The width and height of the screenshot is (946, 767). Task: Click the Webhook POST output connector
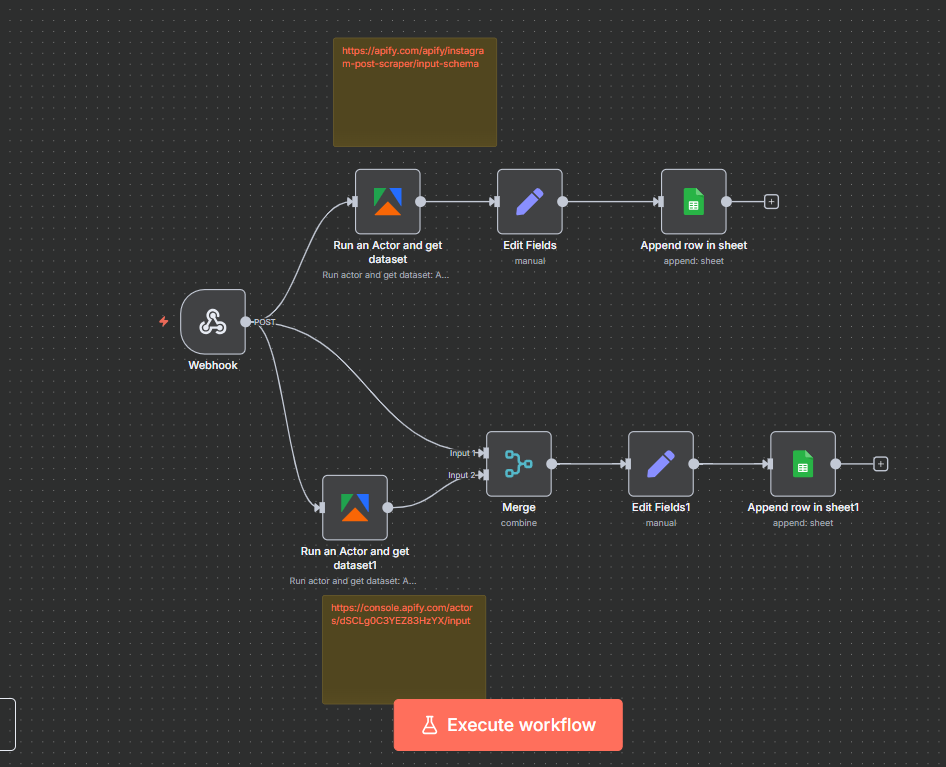(246, 322)
